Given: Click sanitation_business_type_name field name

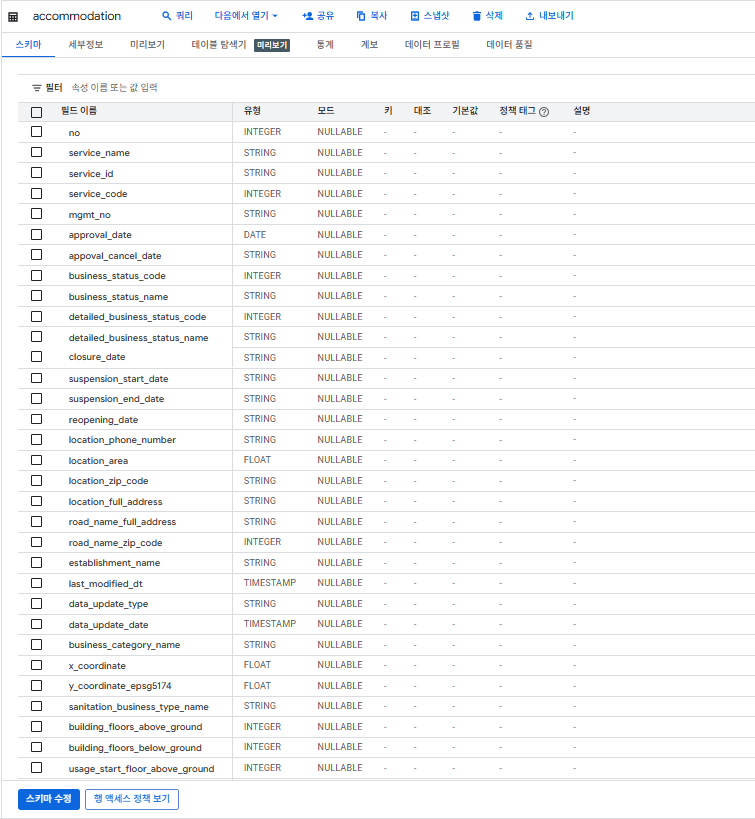Looking at the screenshot, I should coord(138,707).
